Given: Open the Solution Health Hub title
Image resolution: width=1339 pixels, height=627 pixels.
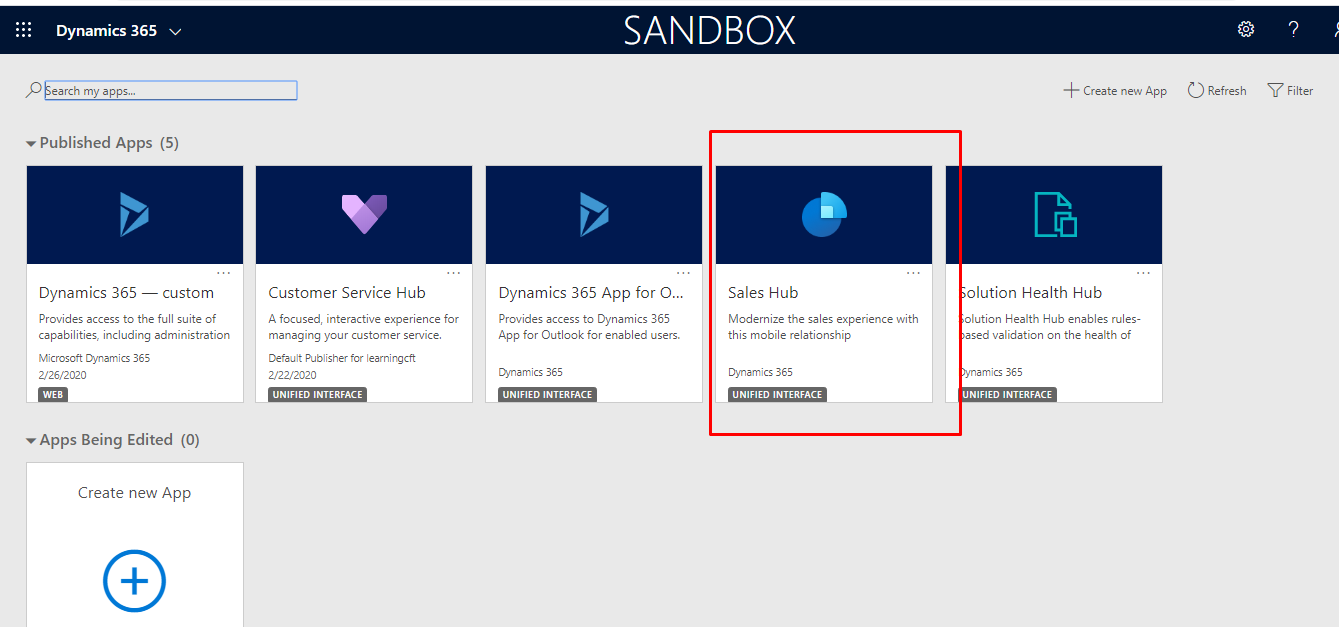Looking at the screenshot, I should [x=1030, y=293].
